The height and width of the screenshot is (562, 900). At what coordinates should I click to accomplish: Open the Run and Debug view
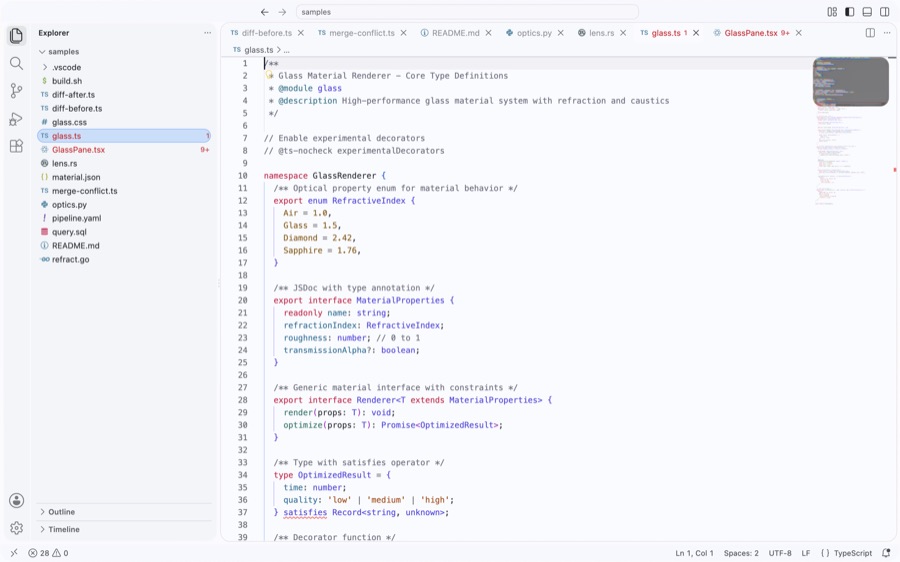tap(16, 118)
